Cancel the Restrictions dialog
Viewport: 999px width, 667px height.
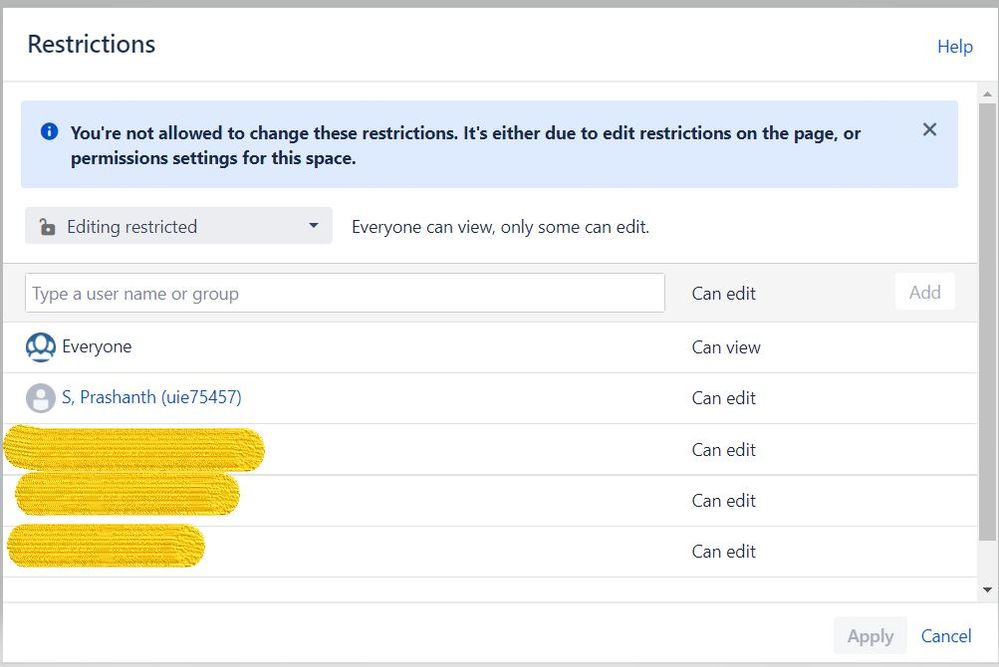point(946,636)
